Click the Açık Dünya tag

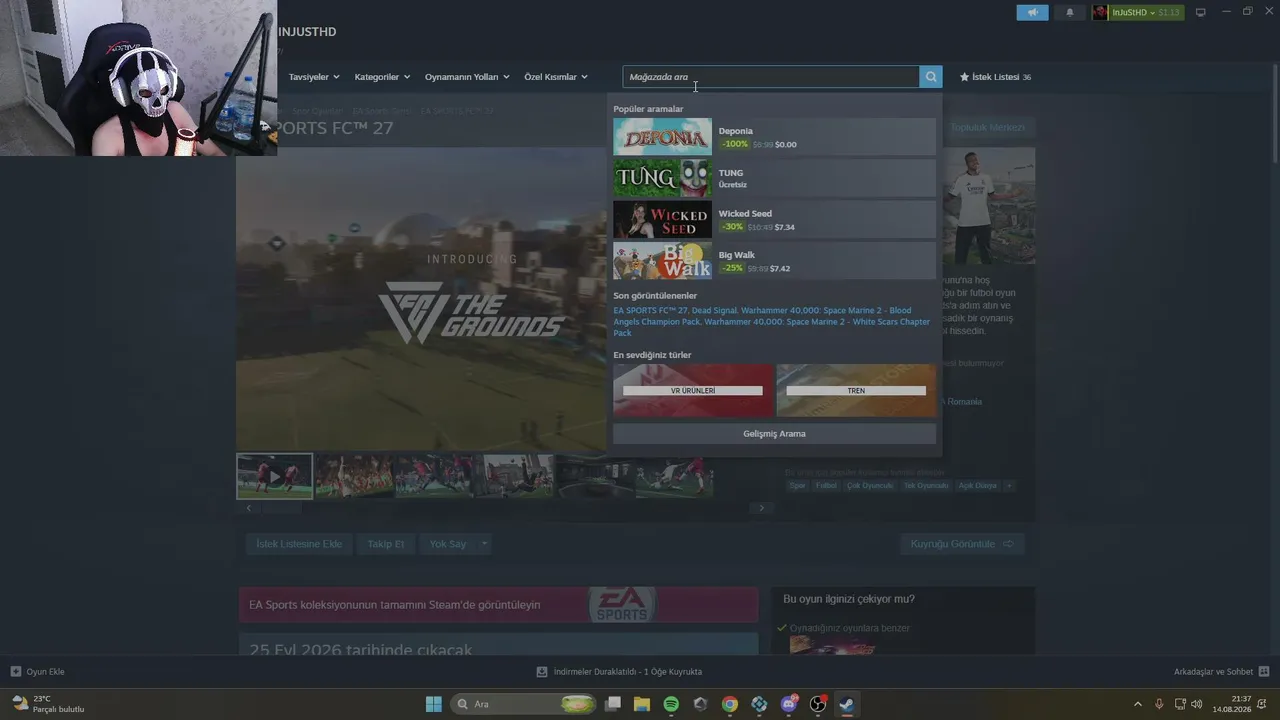tap(978, 485)
